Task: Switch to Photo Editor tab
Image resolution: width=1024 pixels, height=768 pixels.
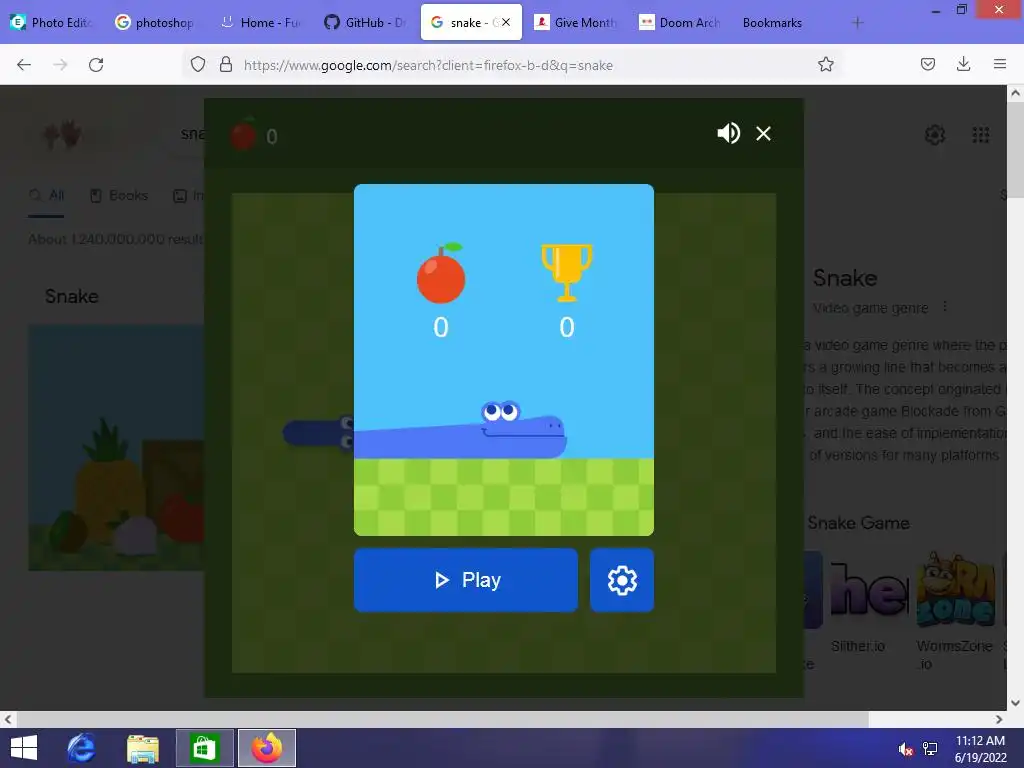Action: 52,22
